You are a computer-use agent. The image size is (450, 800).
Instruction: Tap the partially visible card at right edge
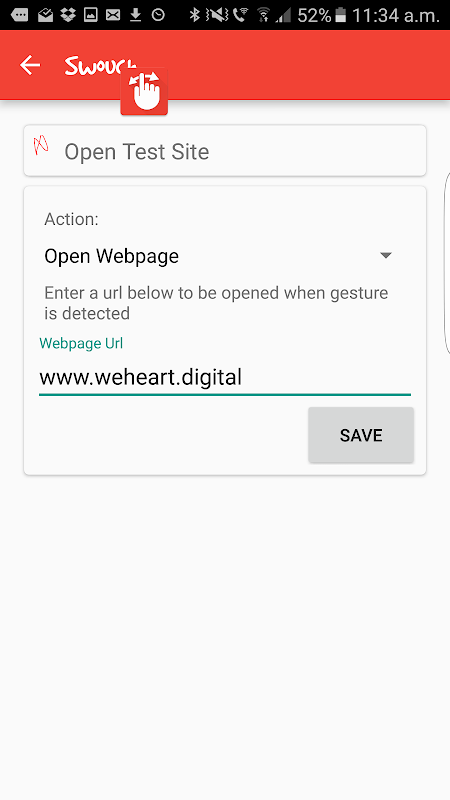tap(447, 263)
